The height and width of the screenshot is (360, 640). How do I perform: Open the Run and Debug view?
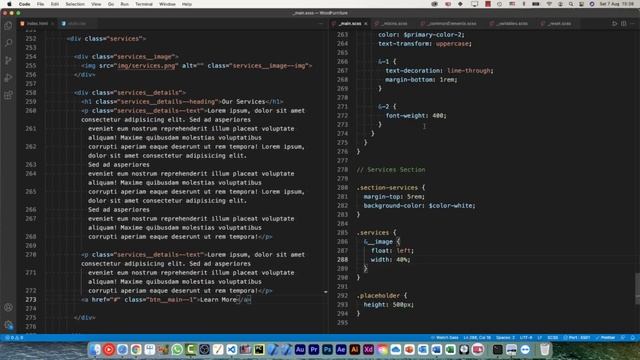[8, 78]
